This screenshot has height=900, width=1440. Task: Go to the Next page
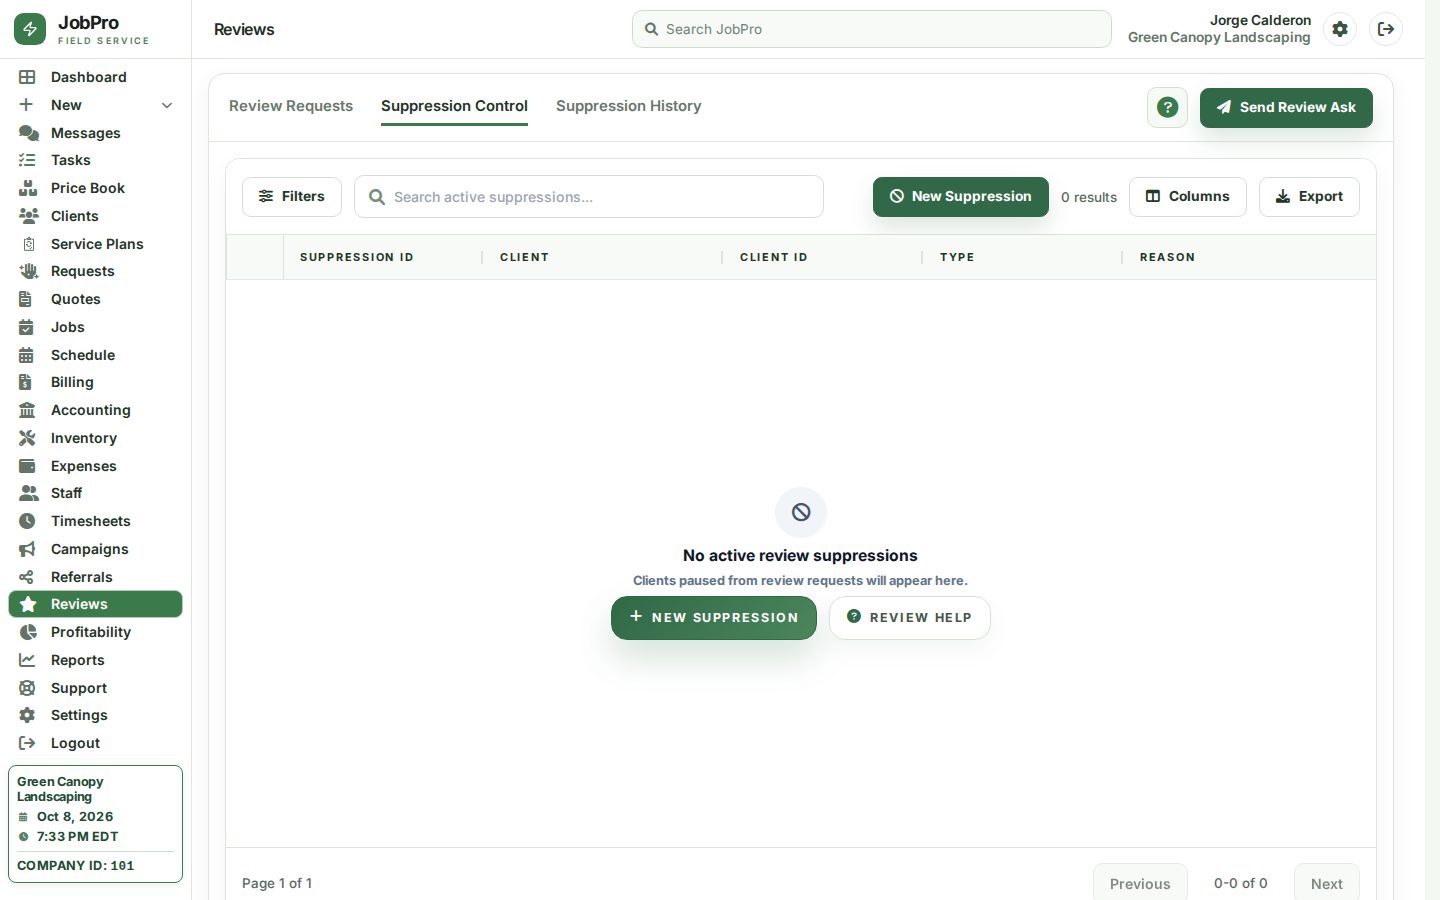1326,883
